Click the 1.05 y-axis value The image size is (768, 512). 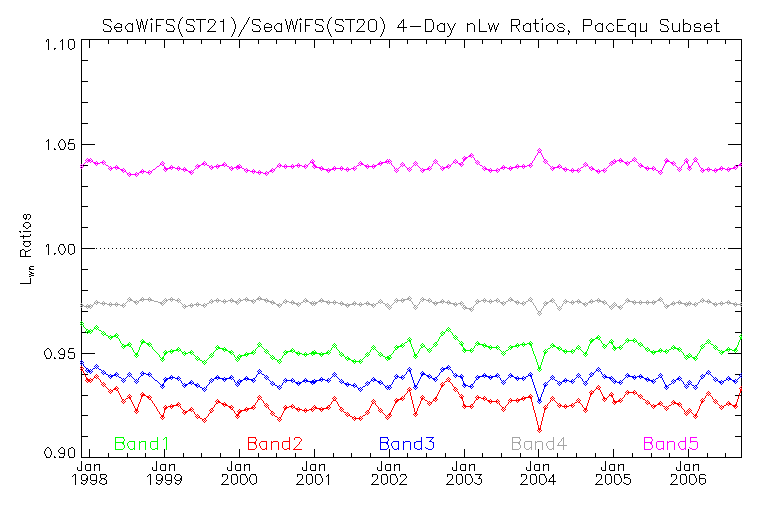click(x=60, y=145)
